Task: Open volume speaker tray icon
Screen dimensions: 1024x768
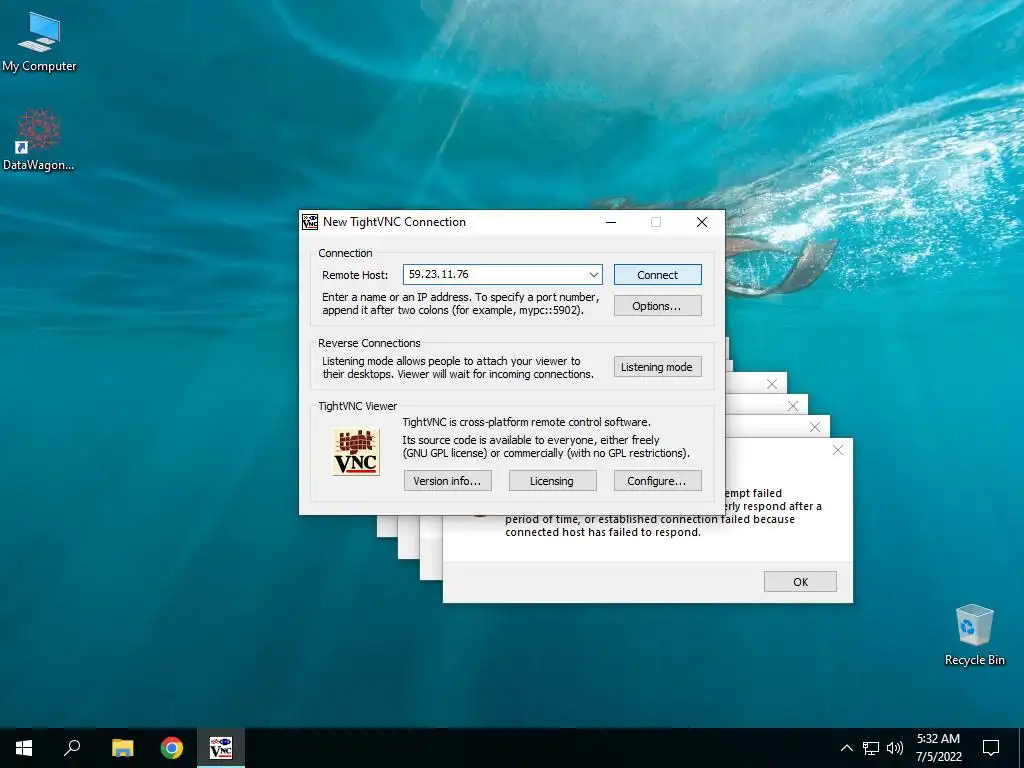Action: pos(895,748)
